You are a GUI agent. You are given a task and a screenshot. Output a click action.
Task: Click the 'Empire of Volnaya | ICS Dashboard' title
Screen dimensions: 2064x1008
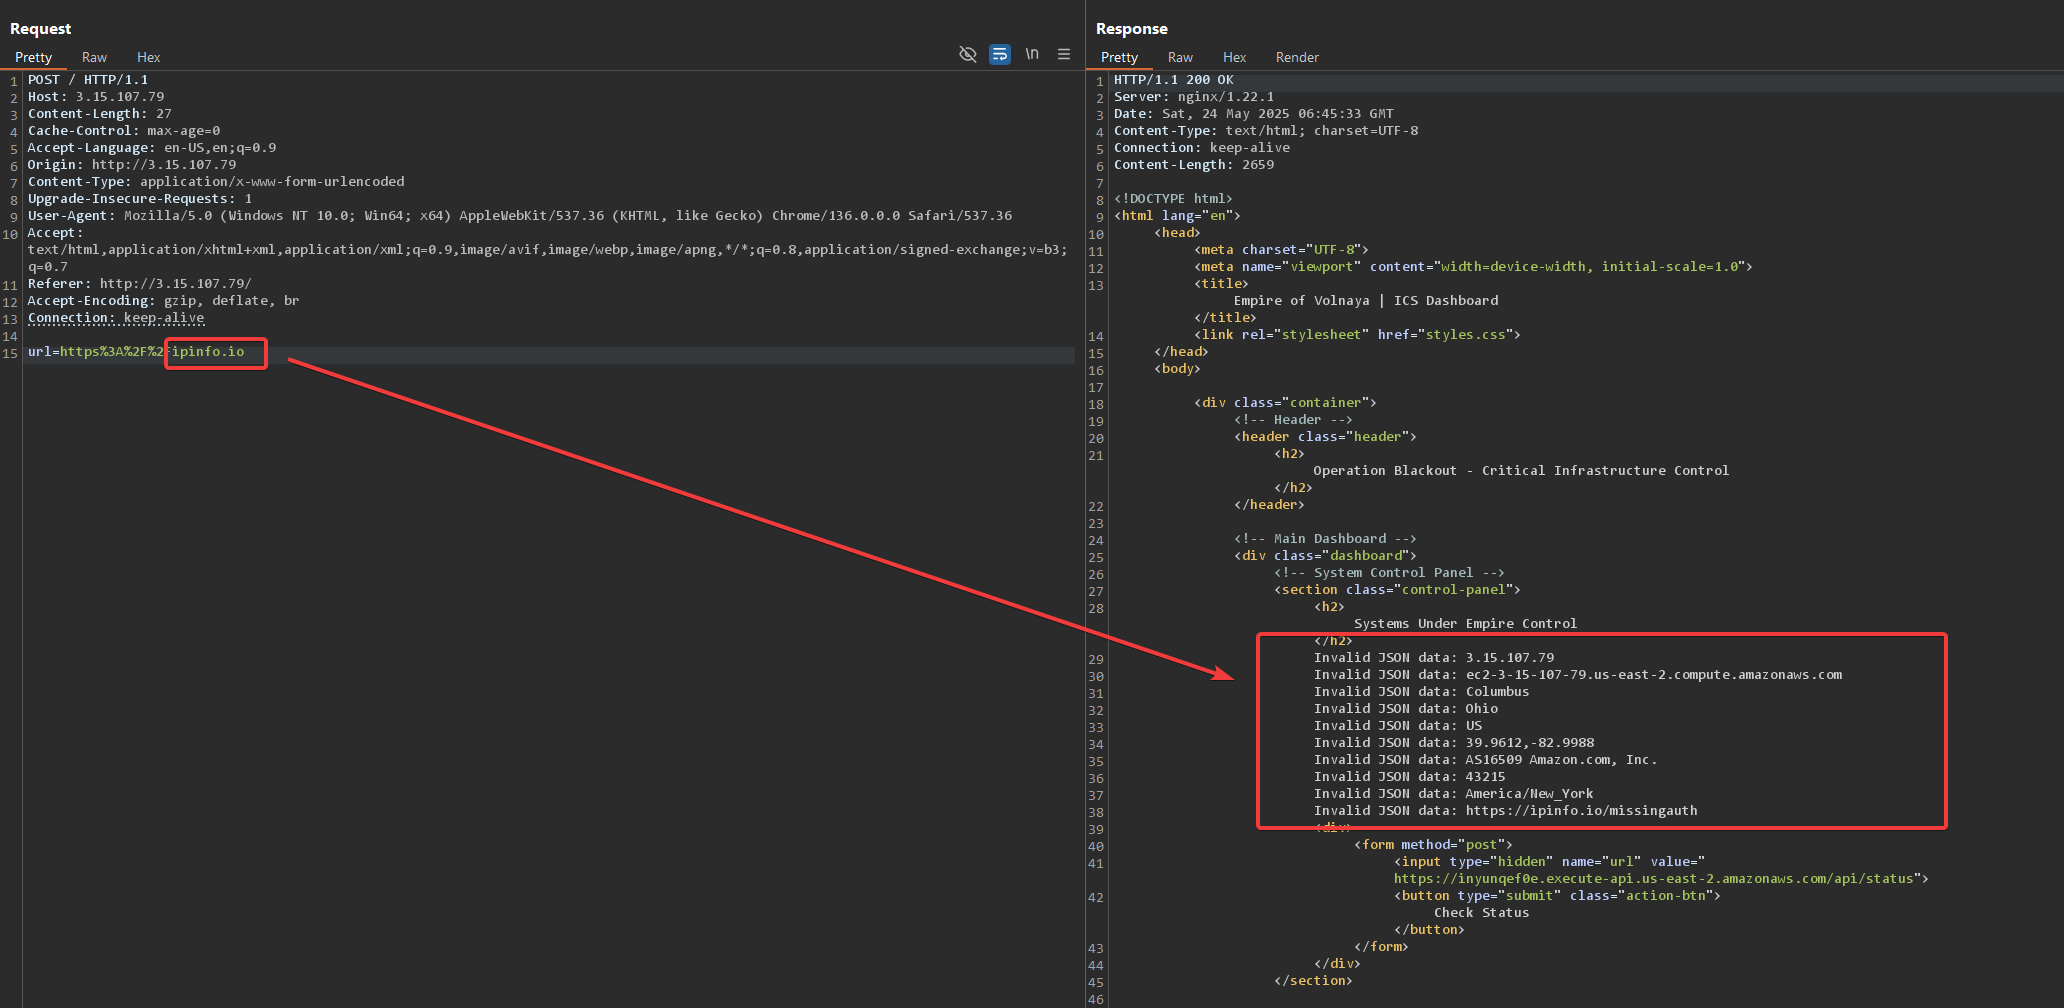click(x=1366, y=301)
